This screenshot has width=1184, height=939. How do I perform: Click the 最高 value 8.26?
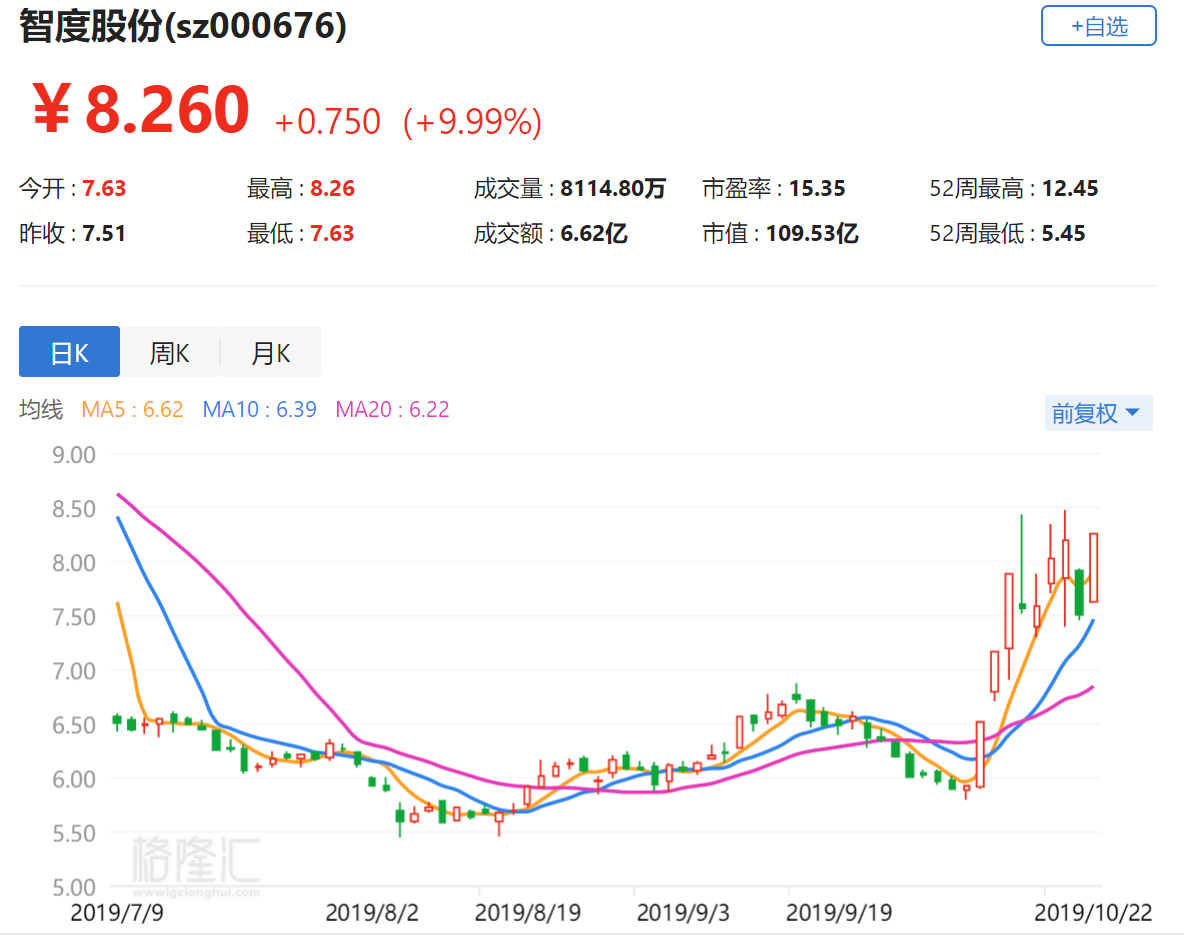[x=332, y=188]
